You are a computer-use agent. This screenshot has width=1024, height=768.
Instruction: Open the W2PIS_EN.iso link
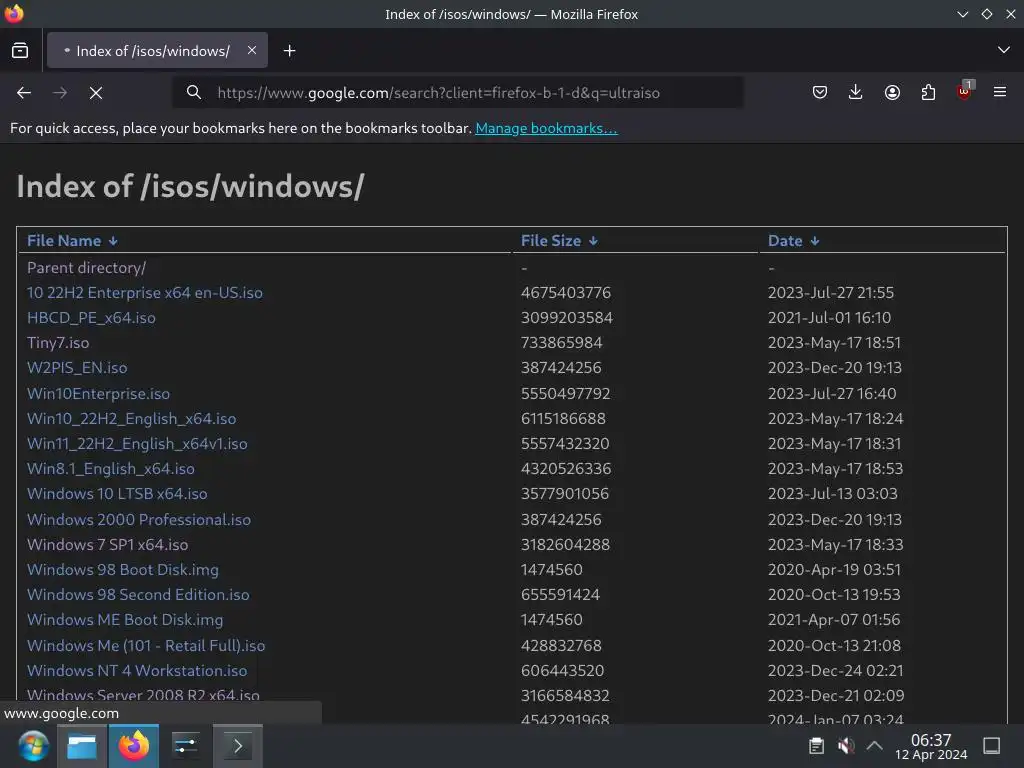[77, 368]
